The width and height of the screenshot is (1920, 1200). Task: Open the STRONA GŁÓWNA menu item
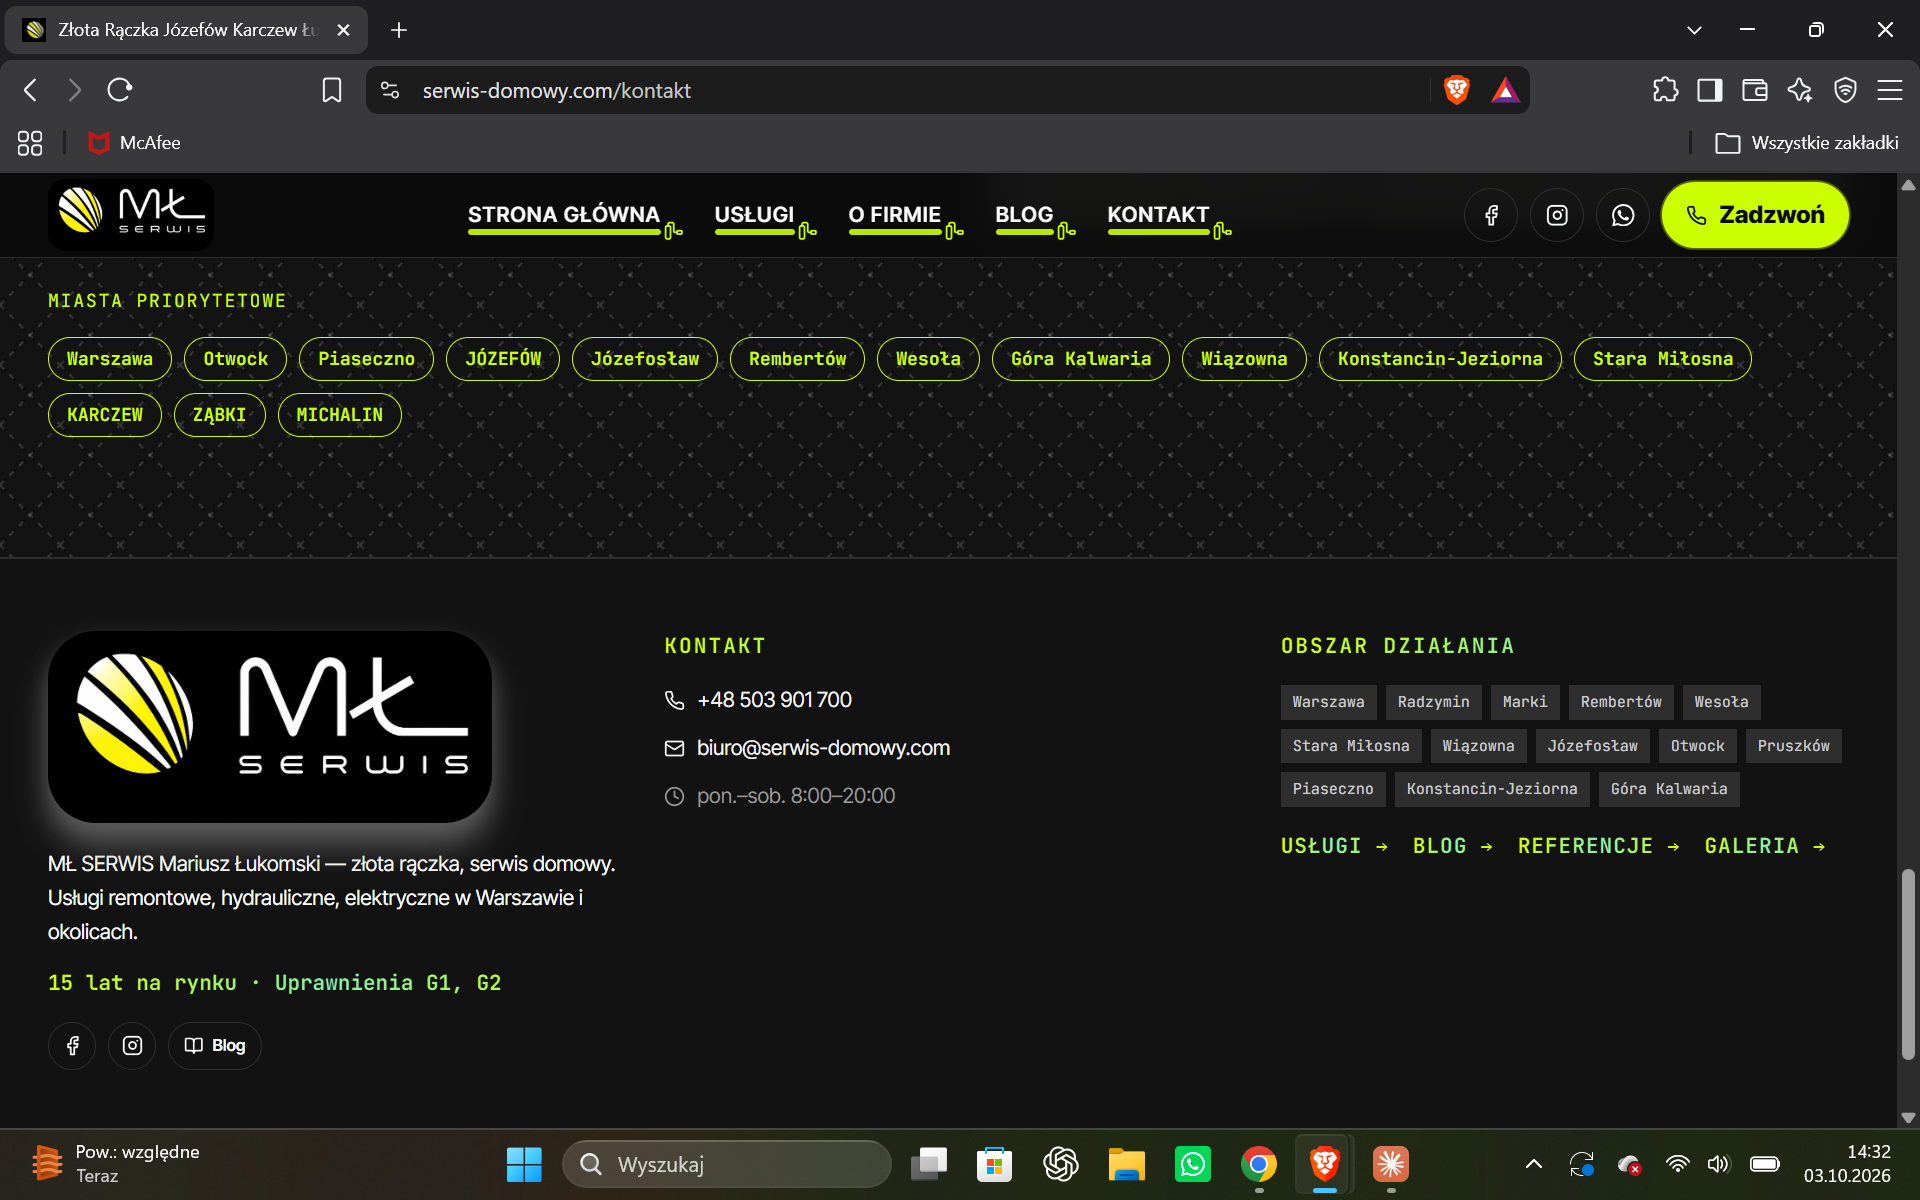(564, 215)
